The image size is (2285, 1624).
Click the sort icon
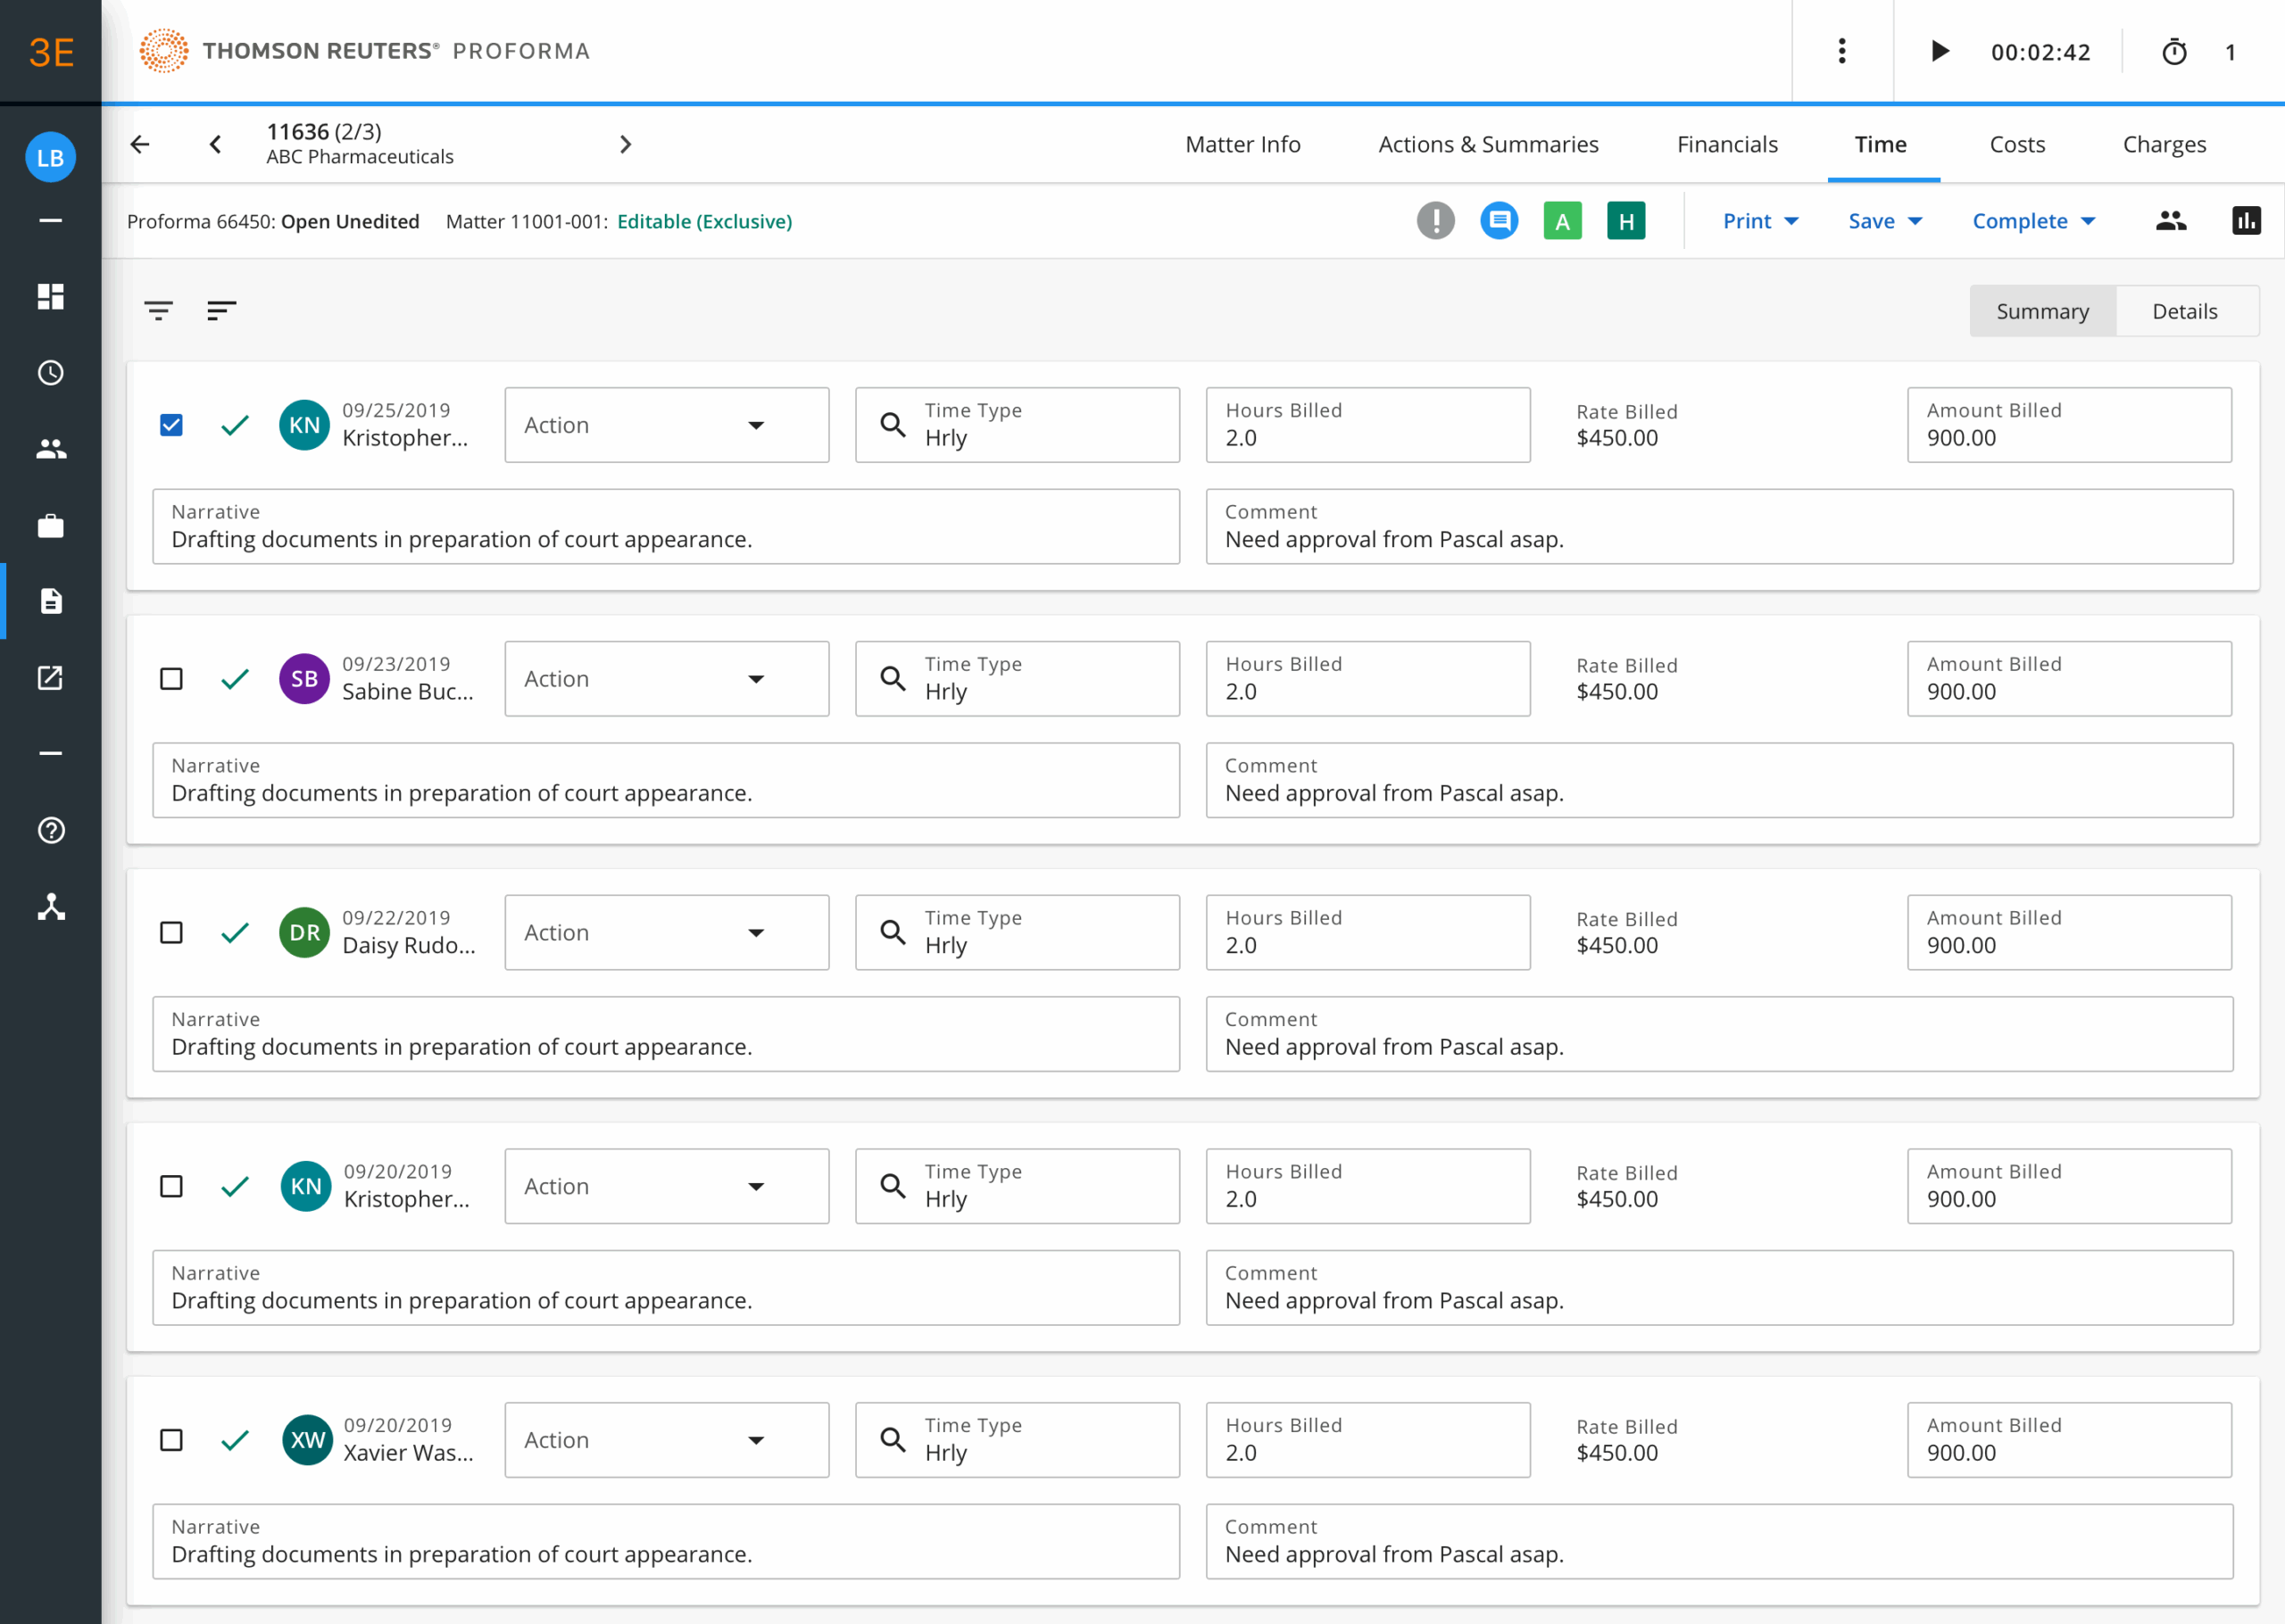[221, 311]
